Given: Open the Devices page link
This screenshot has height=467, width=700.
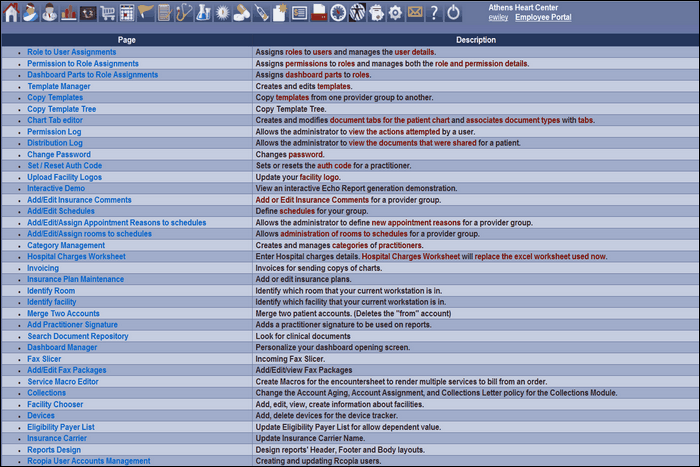Looking at the screenshot, I should (x=41, y=416).
